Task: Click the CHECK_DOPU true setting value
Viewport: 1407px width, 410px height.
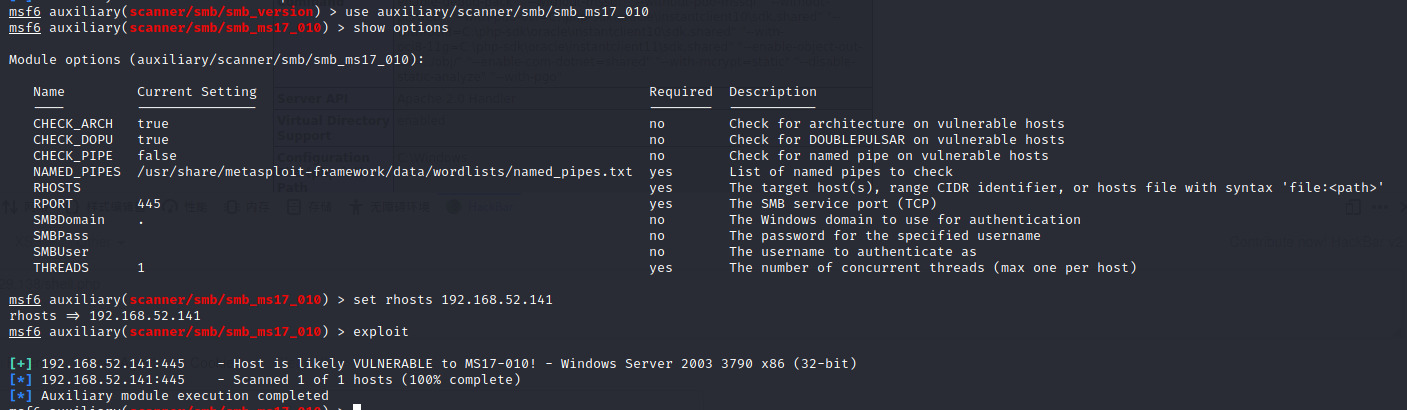Action: 153,140
